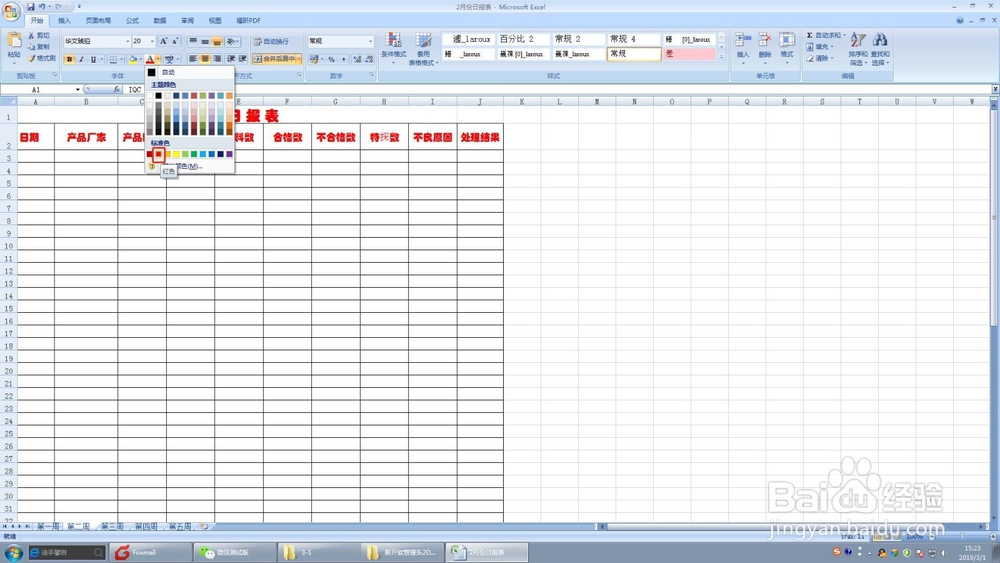Click the fill color paint bucket

(133, 59)
